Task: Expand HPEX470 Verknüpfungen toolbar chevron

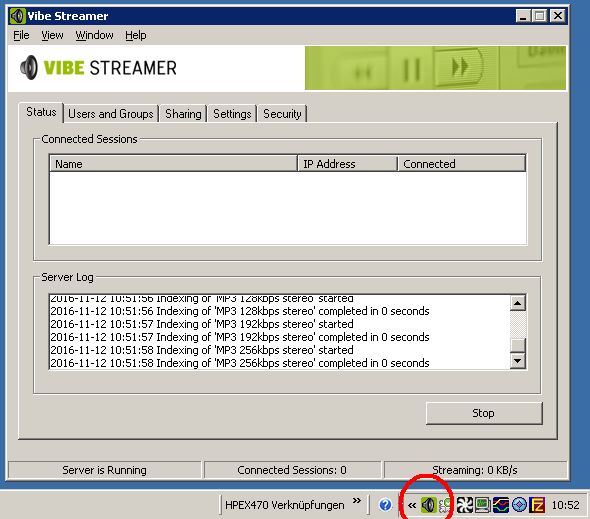Action: coord(357,501)
